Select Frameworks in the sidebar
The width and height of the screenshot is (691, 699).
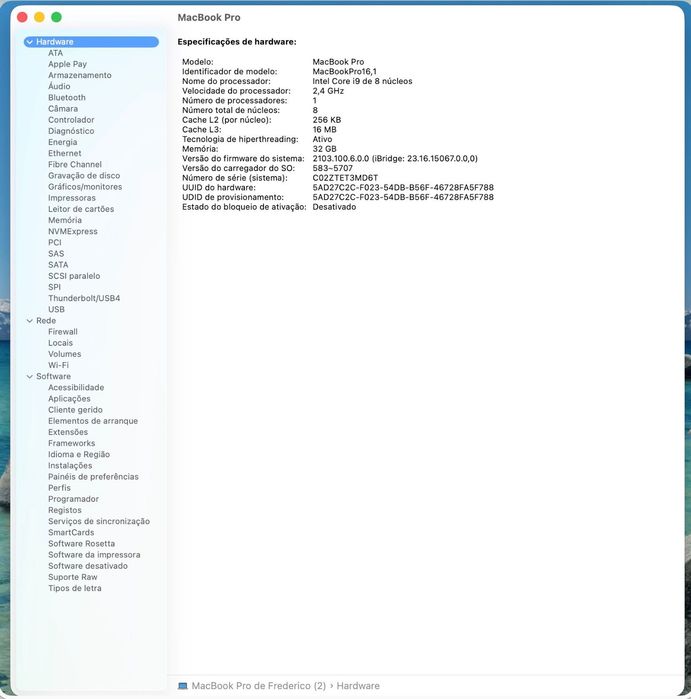point(72,443)
